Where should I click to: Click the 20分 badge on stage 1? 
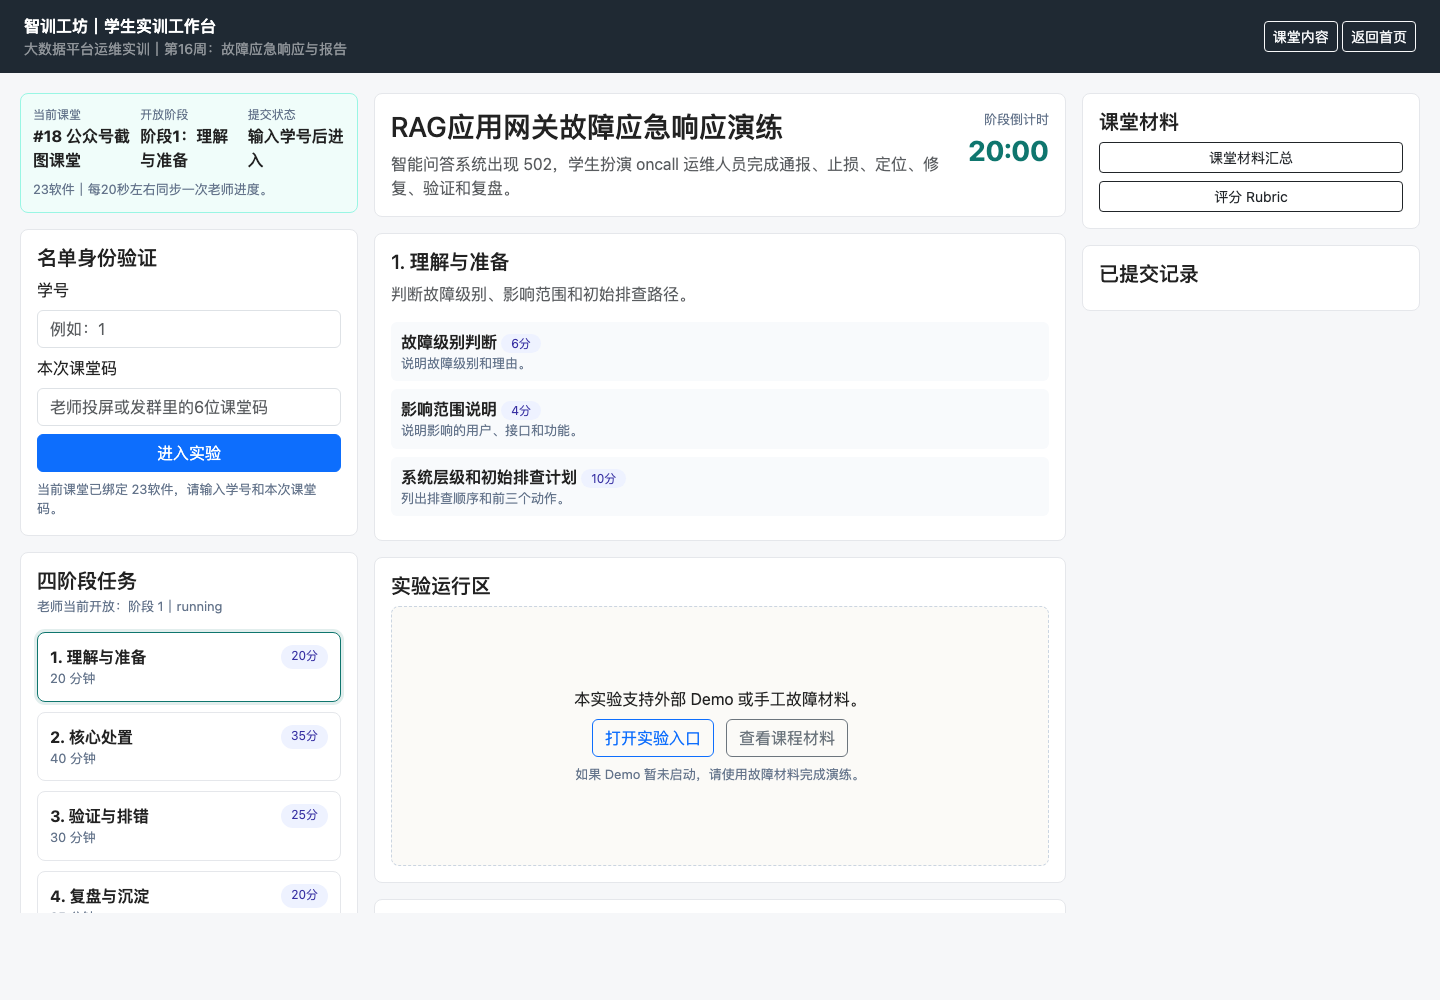click(304, 656)
